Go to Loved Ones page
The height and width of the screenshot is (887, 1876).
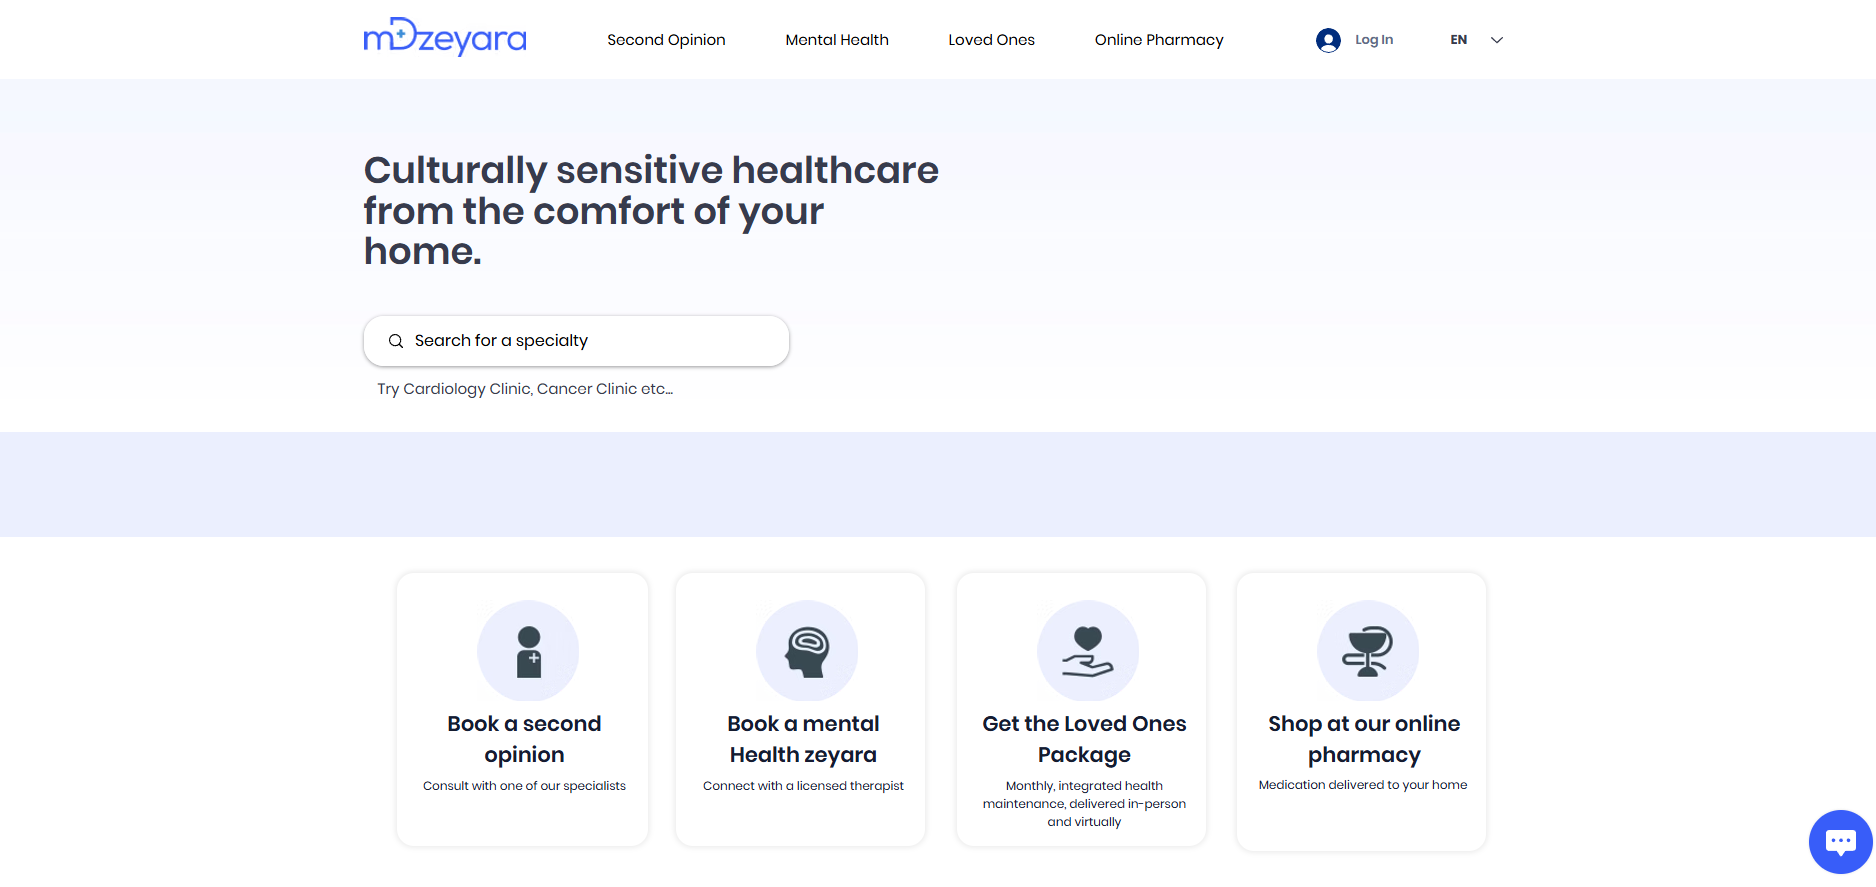click(991, 40)
